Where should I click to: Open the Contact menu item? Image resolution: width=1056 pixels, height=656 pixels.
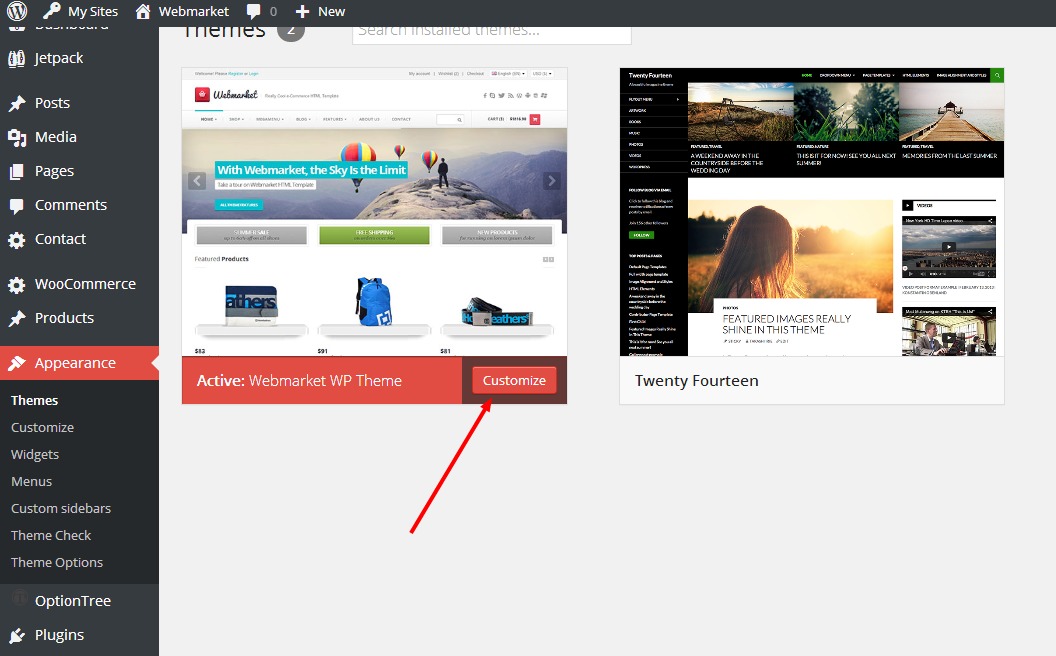point(61,239)
